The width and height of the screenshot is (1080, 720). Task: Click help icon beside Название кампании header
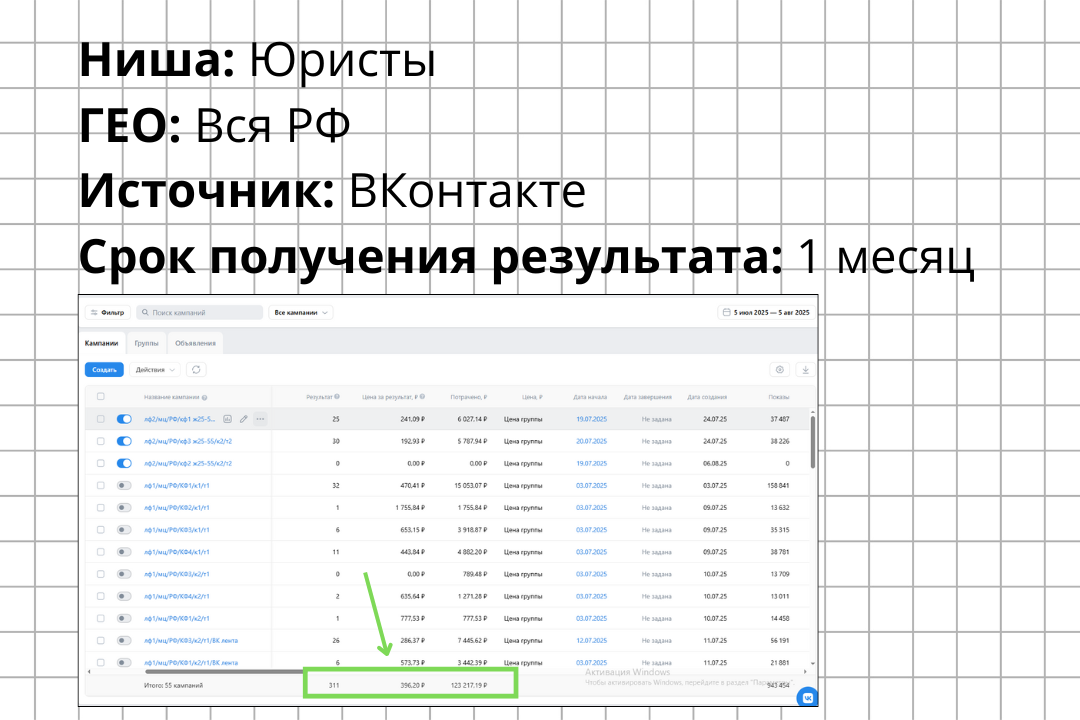(x=205, y=398)
